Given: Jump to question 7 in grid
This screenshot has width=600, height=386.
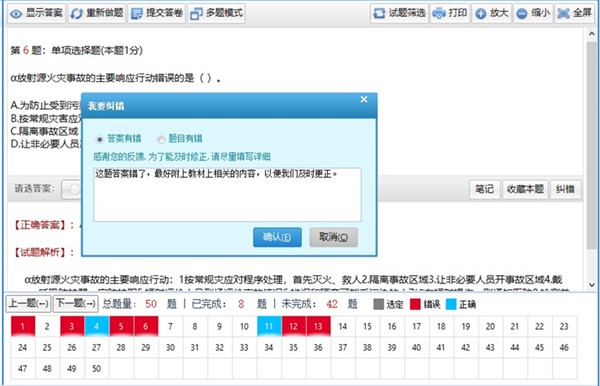Looking at the screenshot, I should 170,326.
